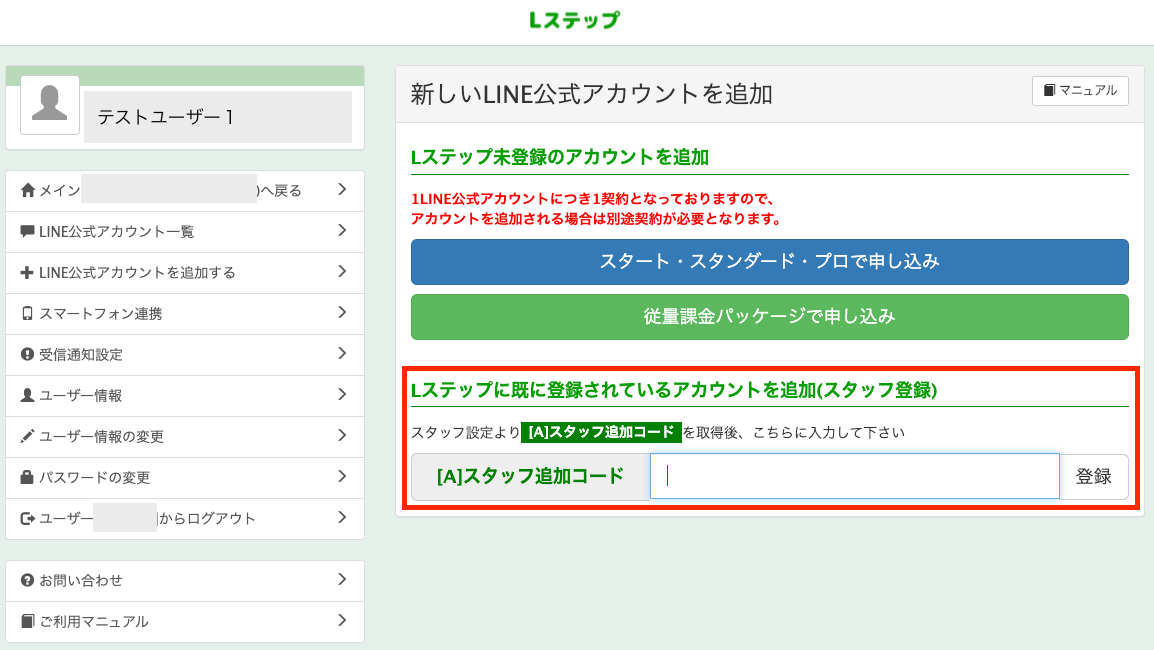This screenshot has height=650, width=1154.
Task: Click the user avatar image
Action: [x=50, y=105]
